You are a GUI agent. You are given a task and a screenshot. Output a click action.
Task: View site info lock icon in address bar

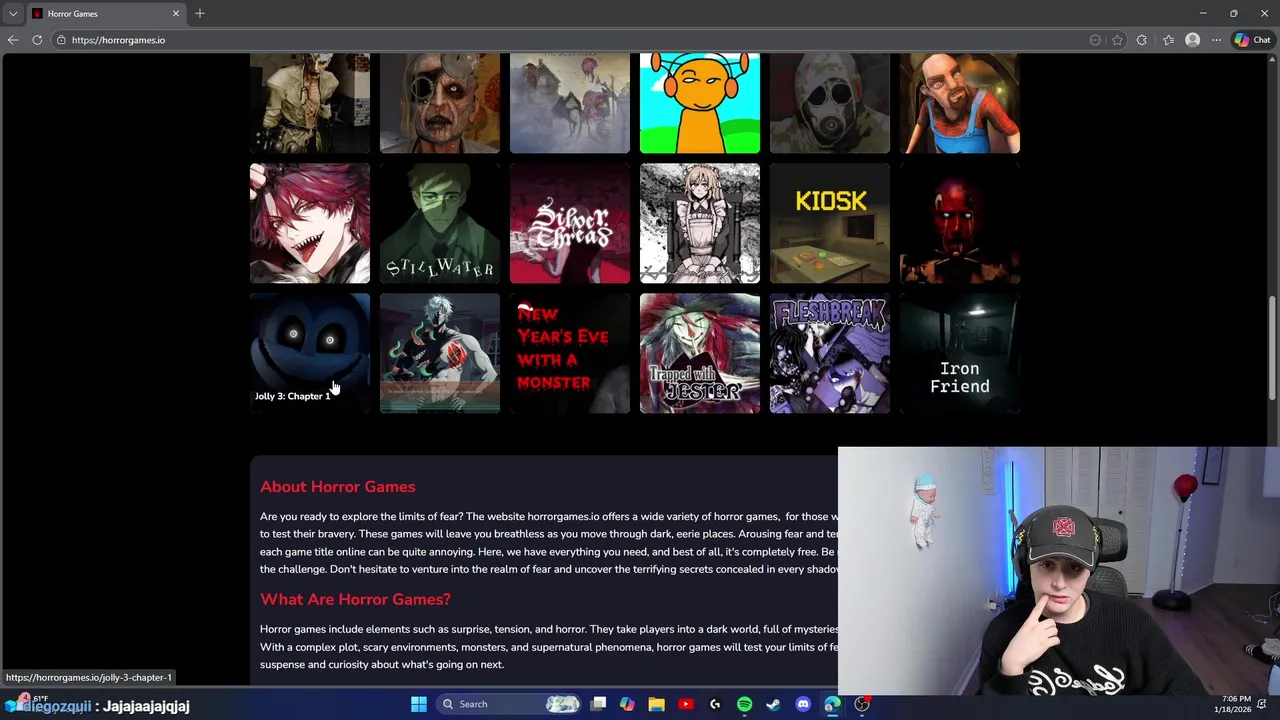pyautogui.click(x=61, y=40)
